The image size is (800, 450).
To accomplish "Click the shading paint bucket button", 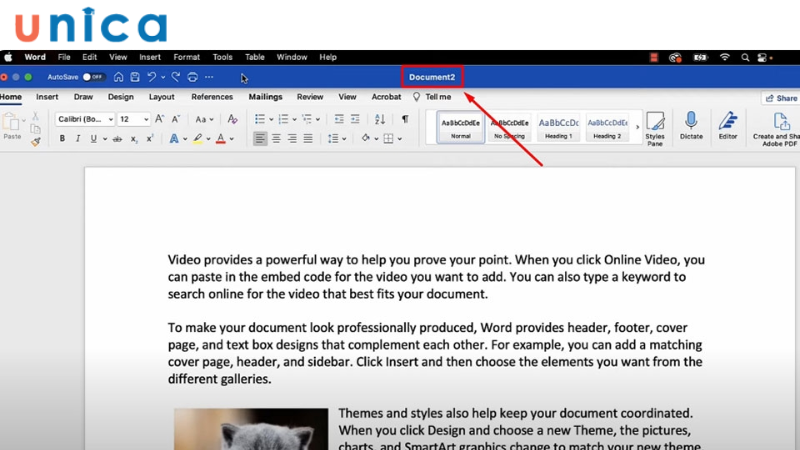I will pos(365,138).
